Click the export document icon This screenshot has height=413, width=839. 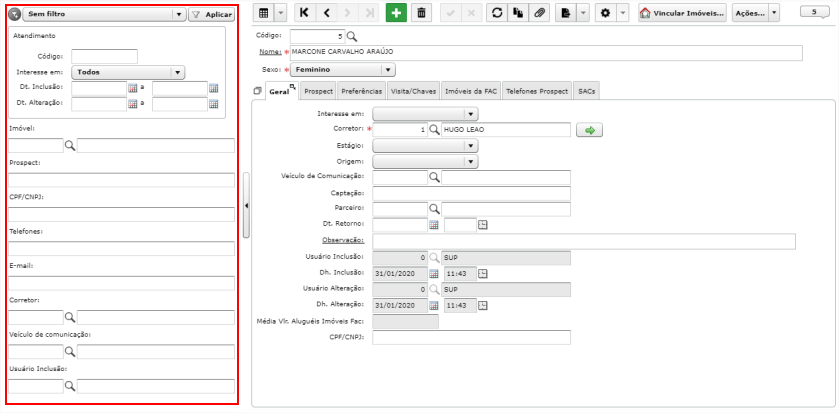[566, 13]
